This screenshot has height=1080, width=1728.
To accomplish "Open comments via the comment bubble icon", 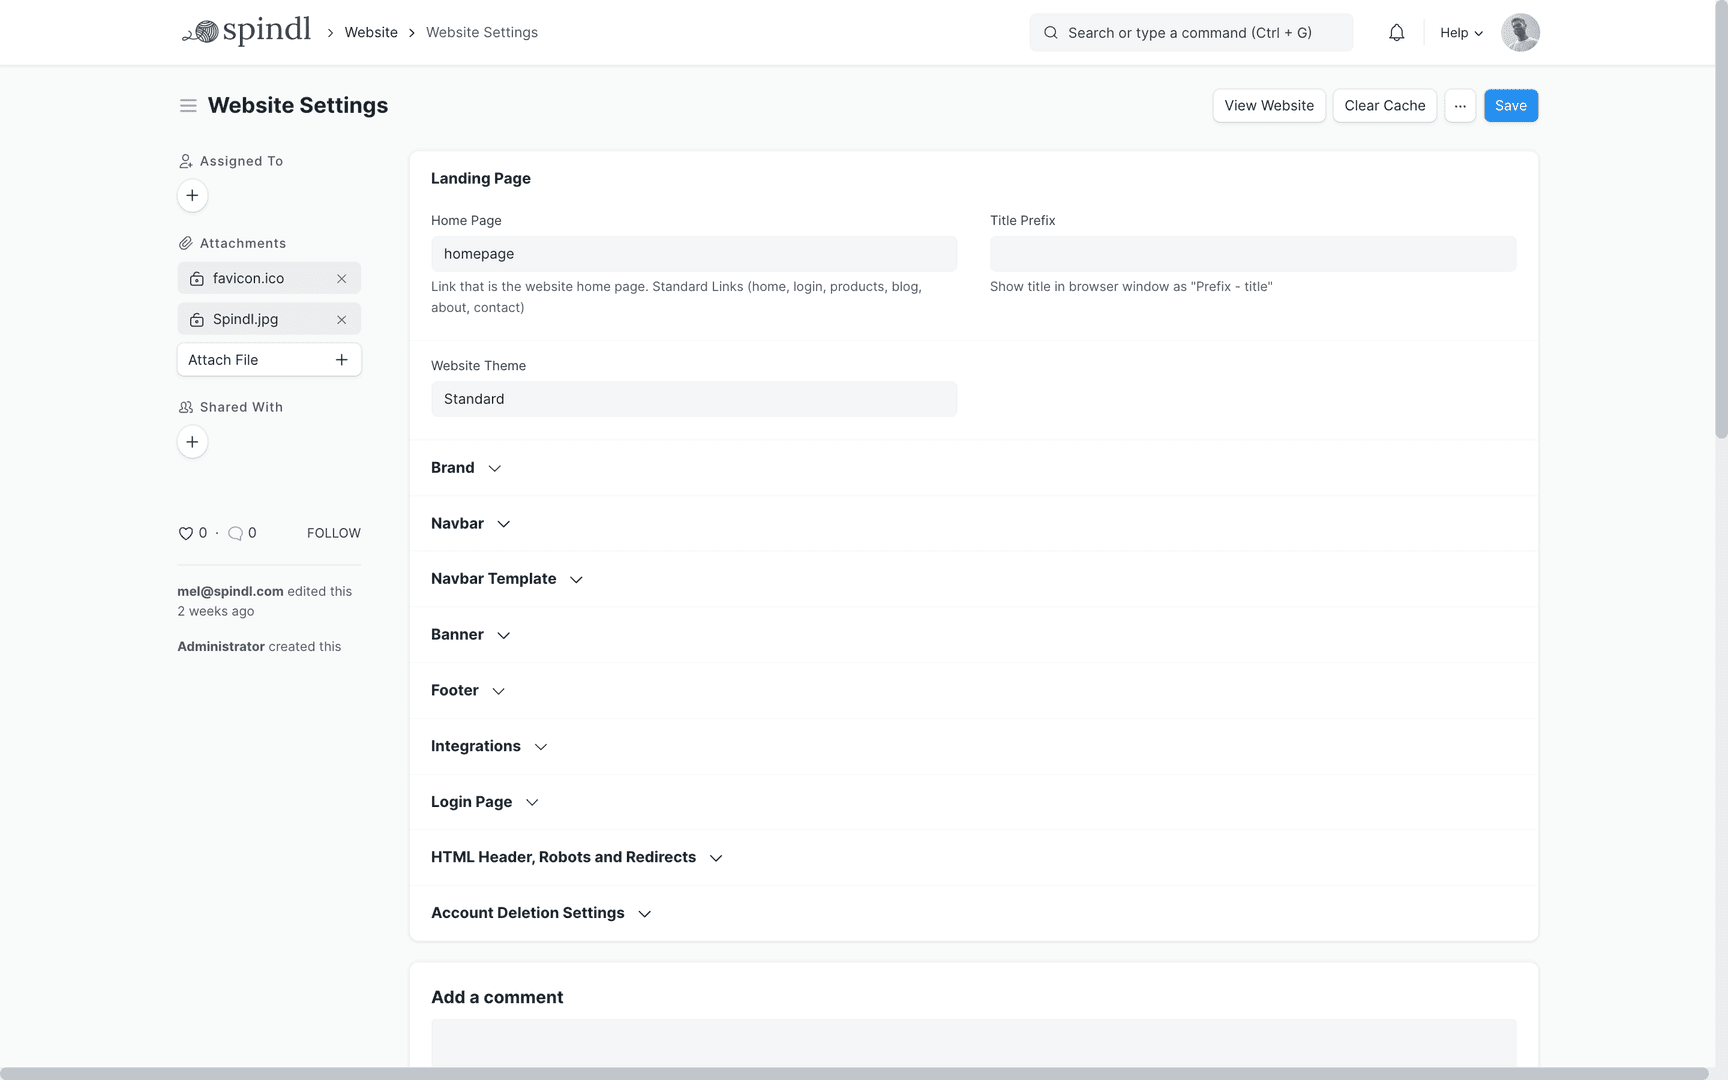I will 235,533.
